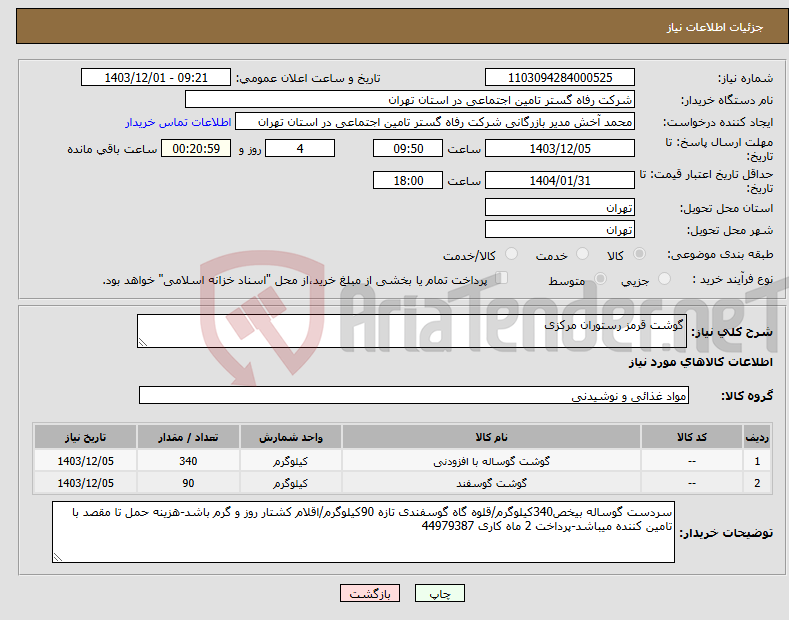789x620 pixels.
Task: Click the resize grip of the buyer notes textarea
Action: pos(58,558)
